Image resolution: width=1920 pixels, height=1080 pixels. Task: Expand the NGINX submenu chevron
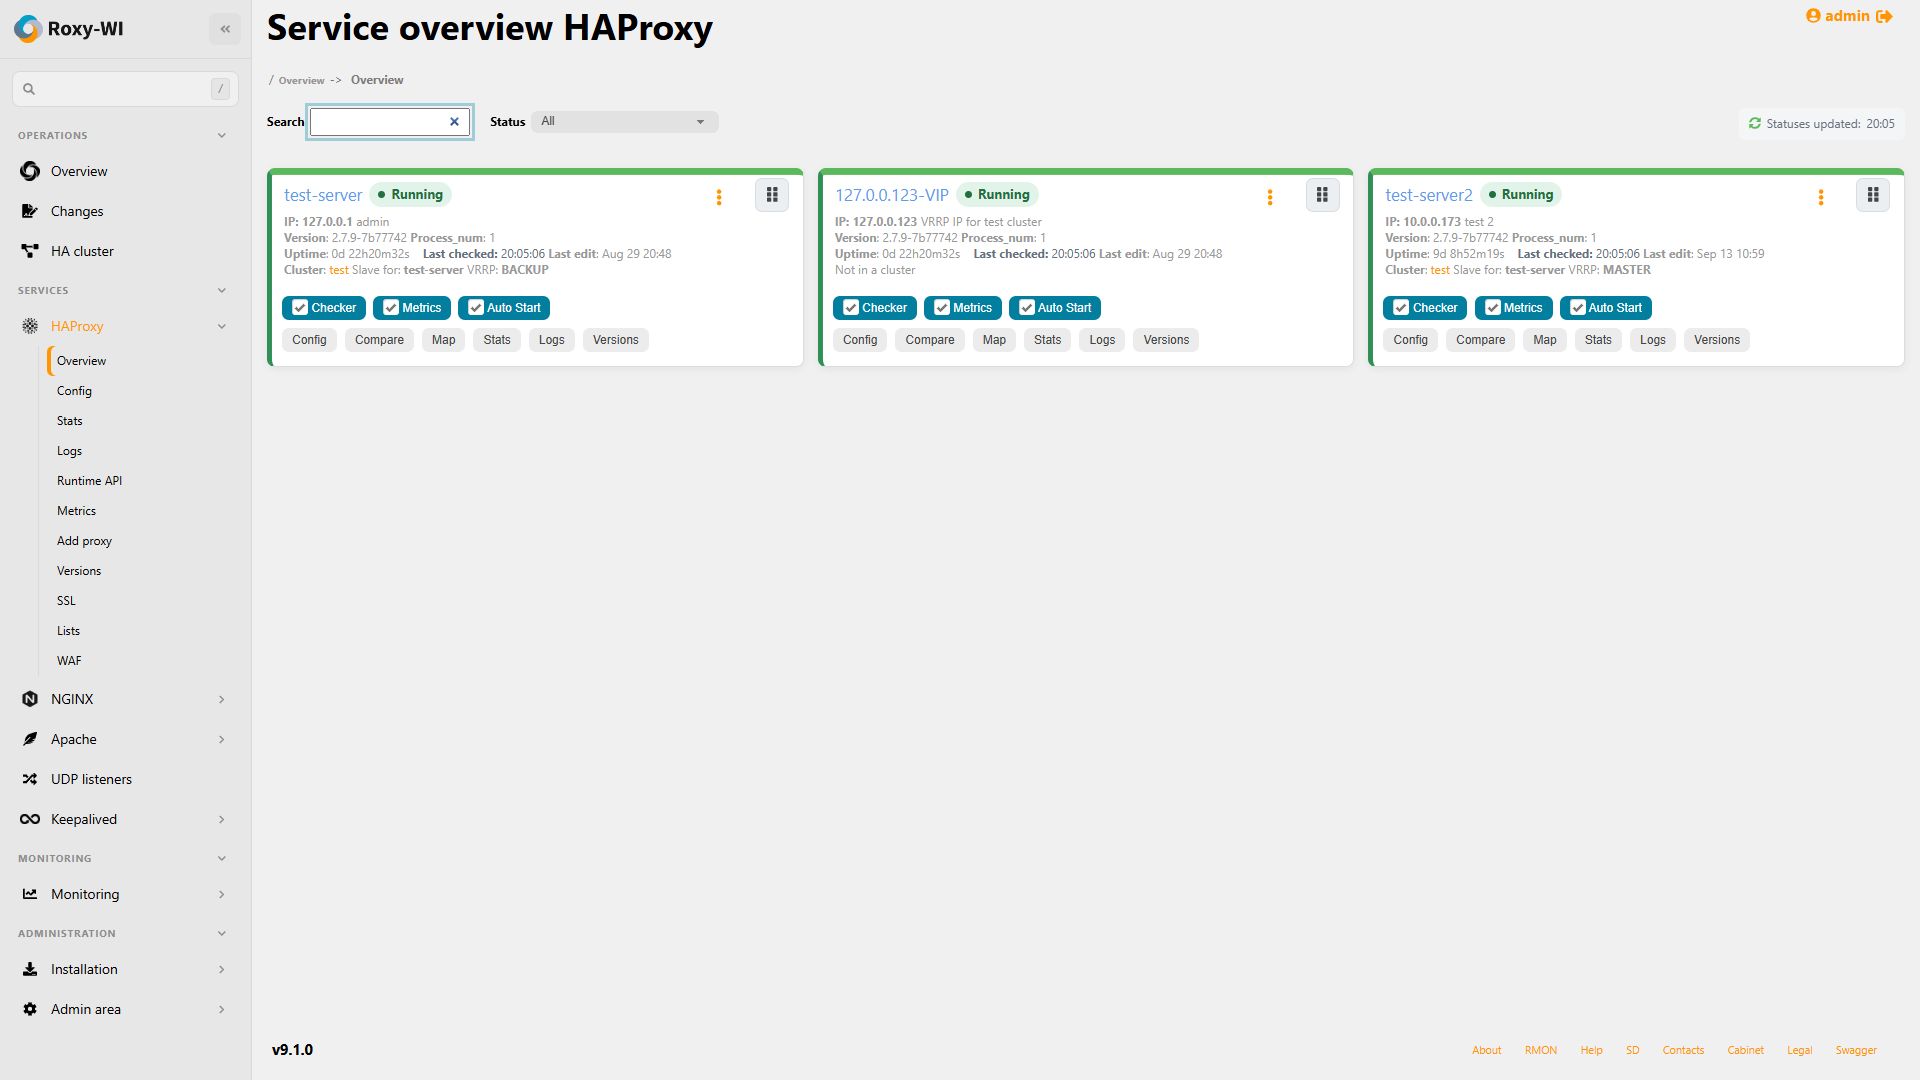[222, 699]
